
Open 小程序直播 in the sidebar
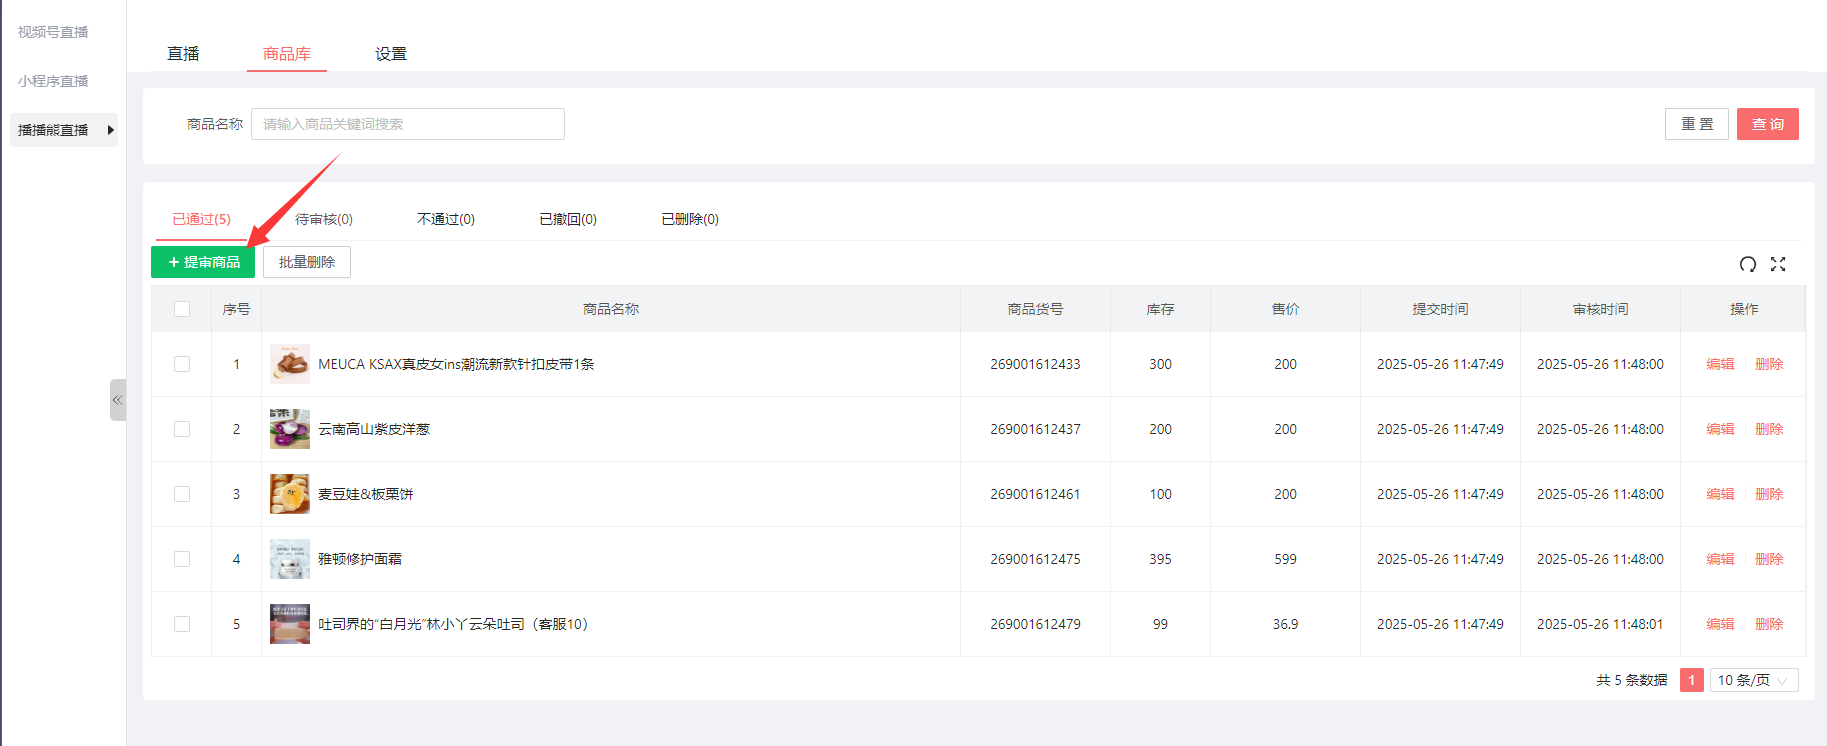pyautogui.click(x=53, y=81)
